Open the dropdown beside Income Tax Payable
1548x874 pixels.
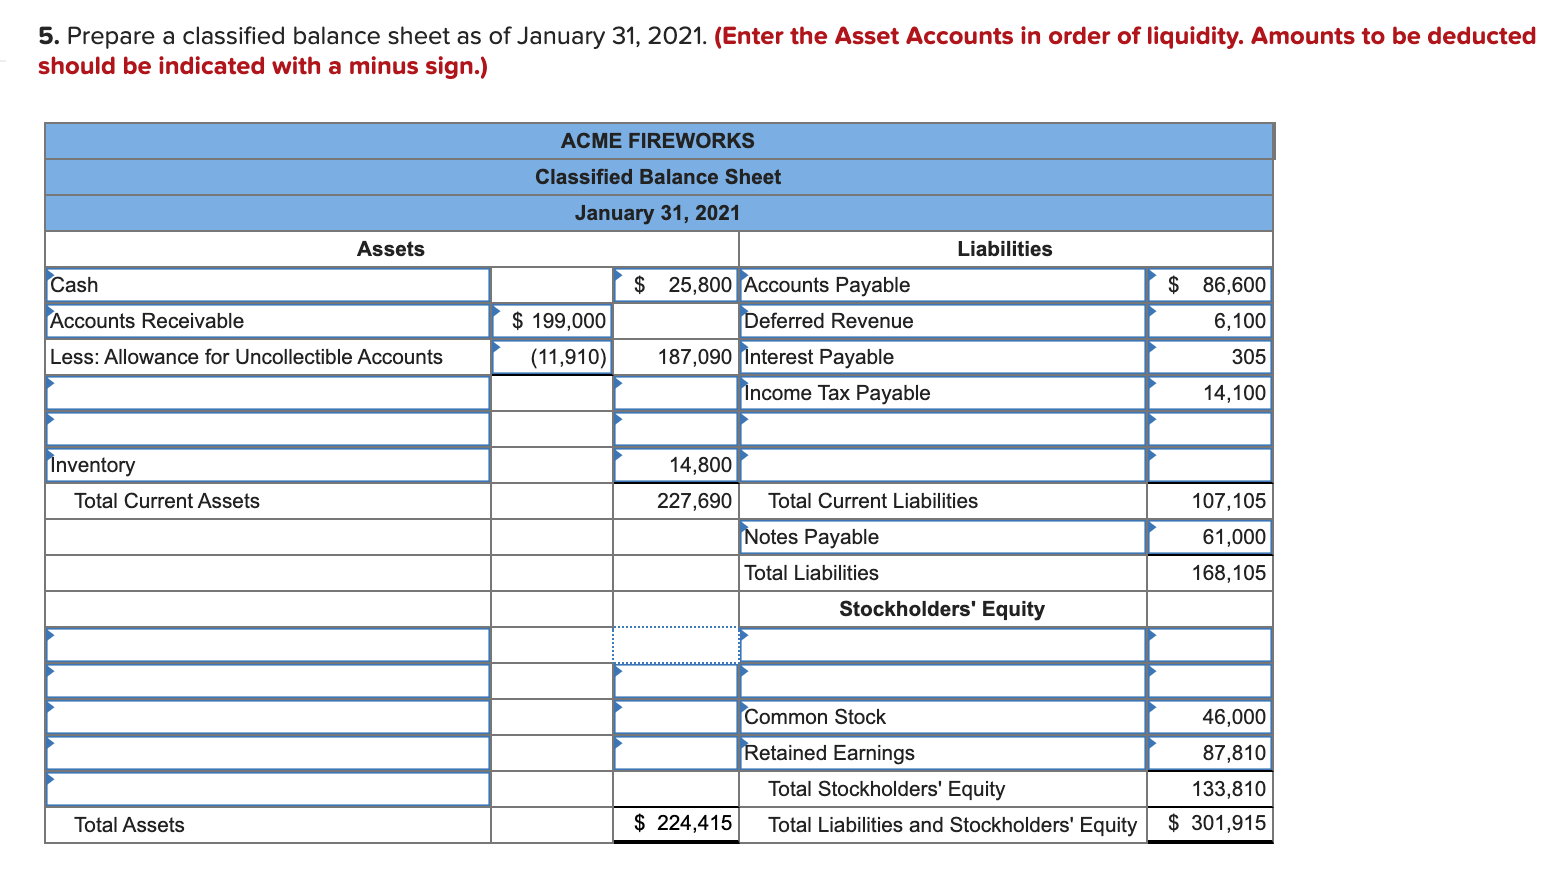(x=743, y=384)
